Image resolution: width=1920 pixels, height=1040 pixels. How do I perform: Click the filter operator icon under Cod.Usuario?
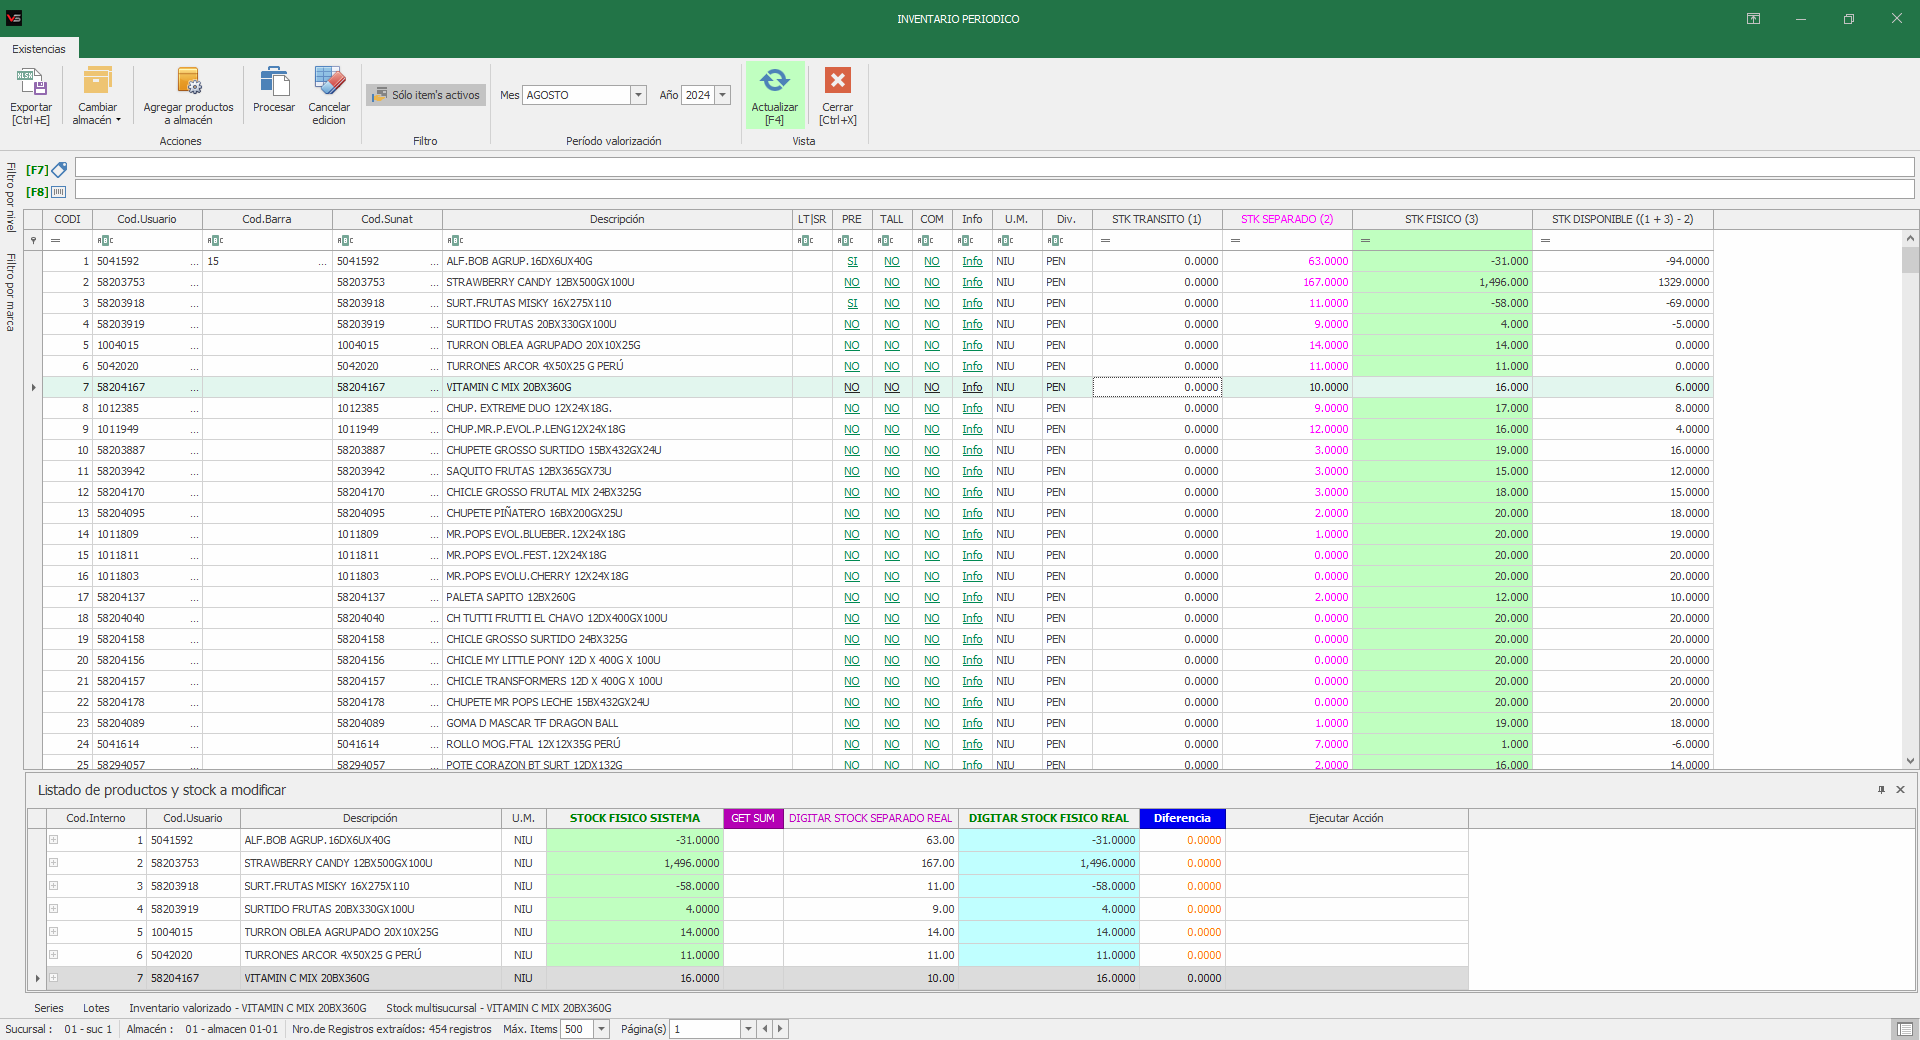[105, 240]
